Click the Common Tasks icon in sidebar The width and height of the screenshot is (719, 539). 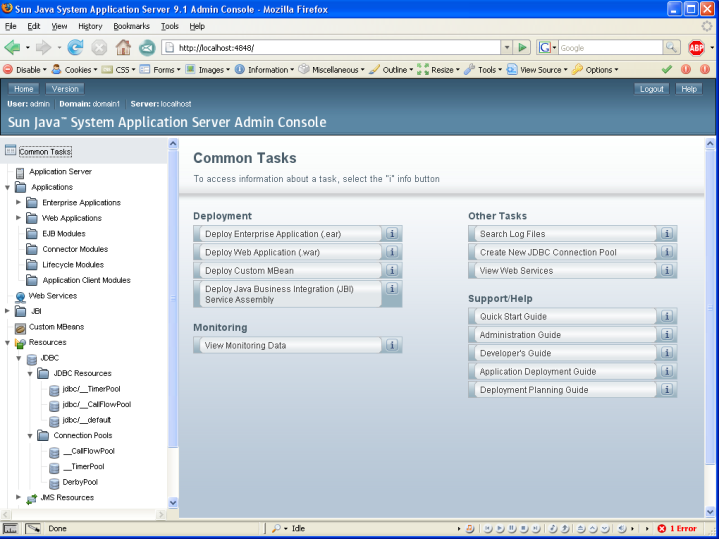coord(10,150)
